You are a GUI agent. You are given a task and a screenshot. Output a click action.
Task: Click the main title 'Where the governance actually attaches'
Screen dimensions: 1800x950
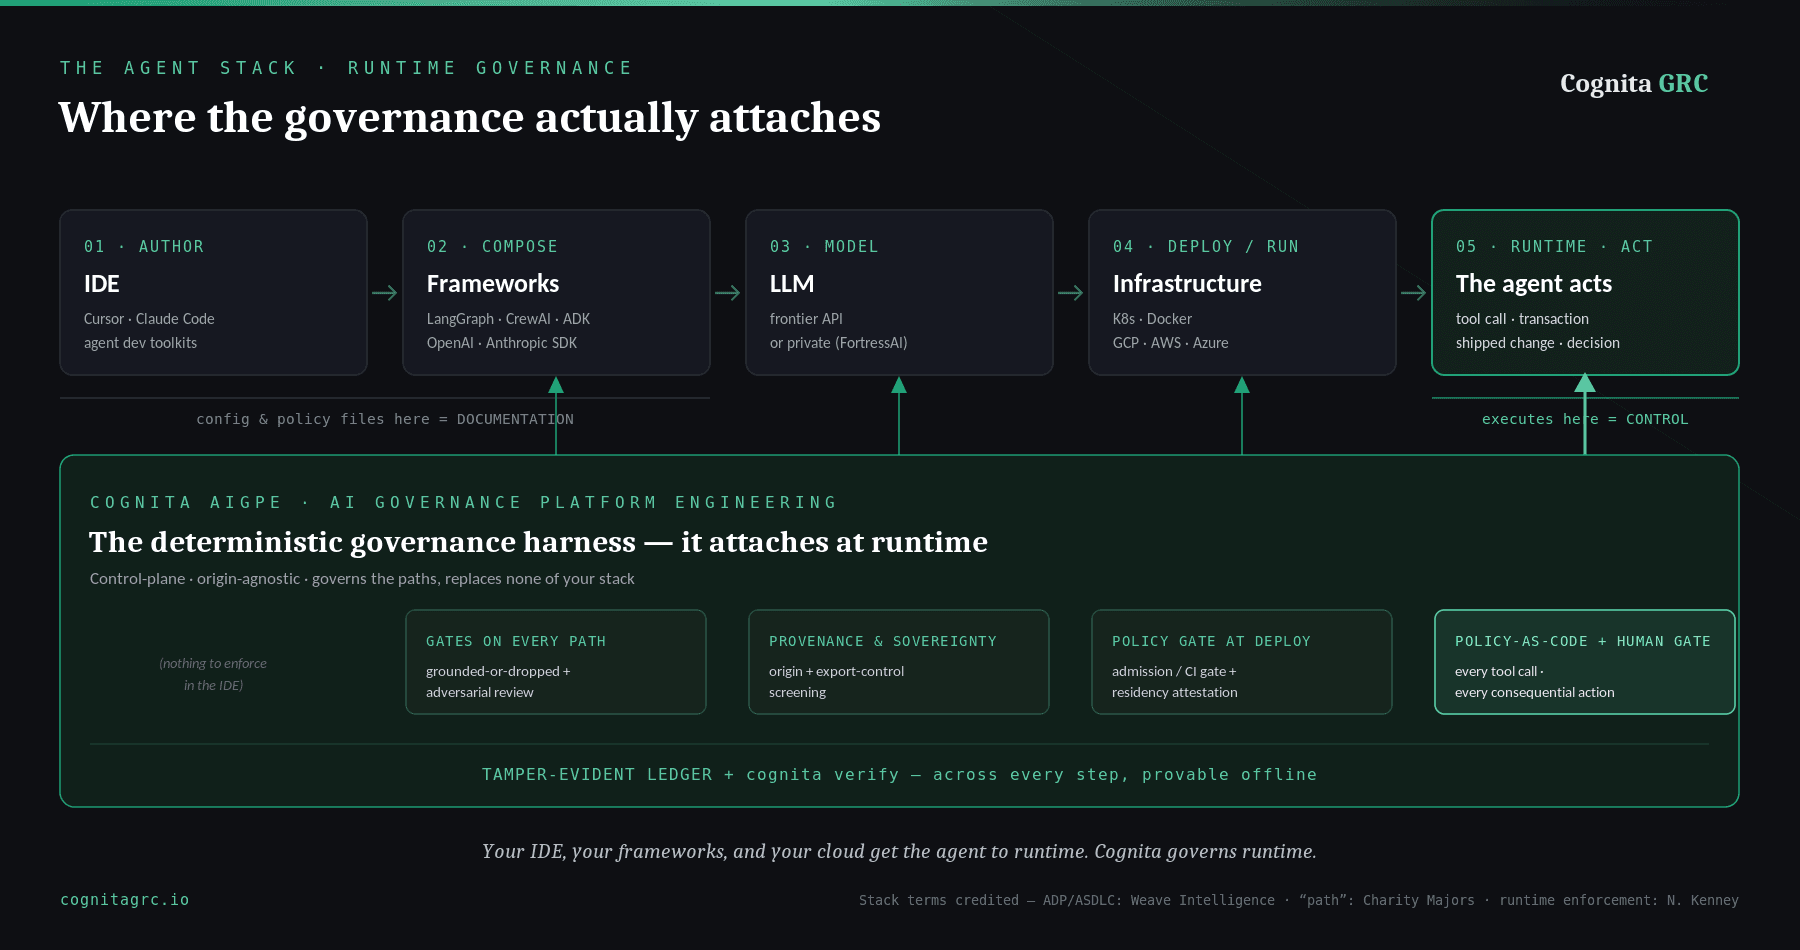470,118
